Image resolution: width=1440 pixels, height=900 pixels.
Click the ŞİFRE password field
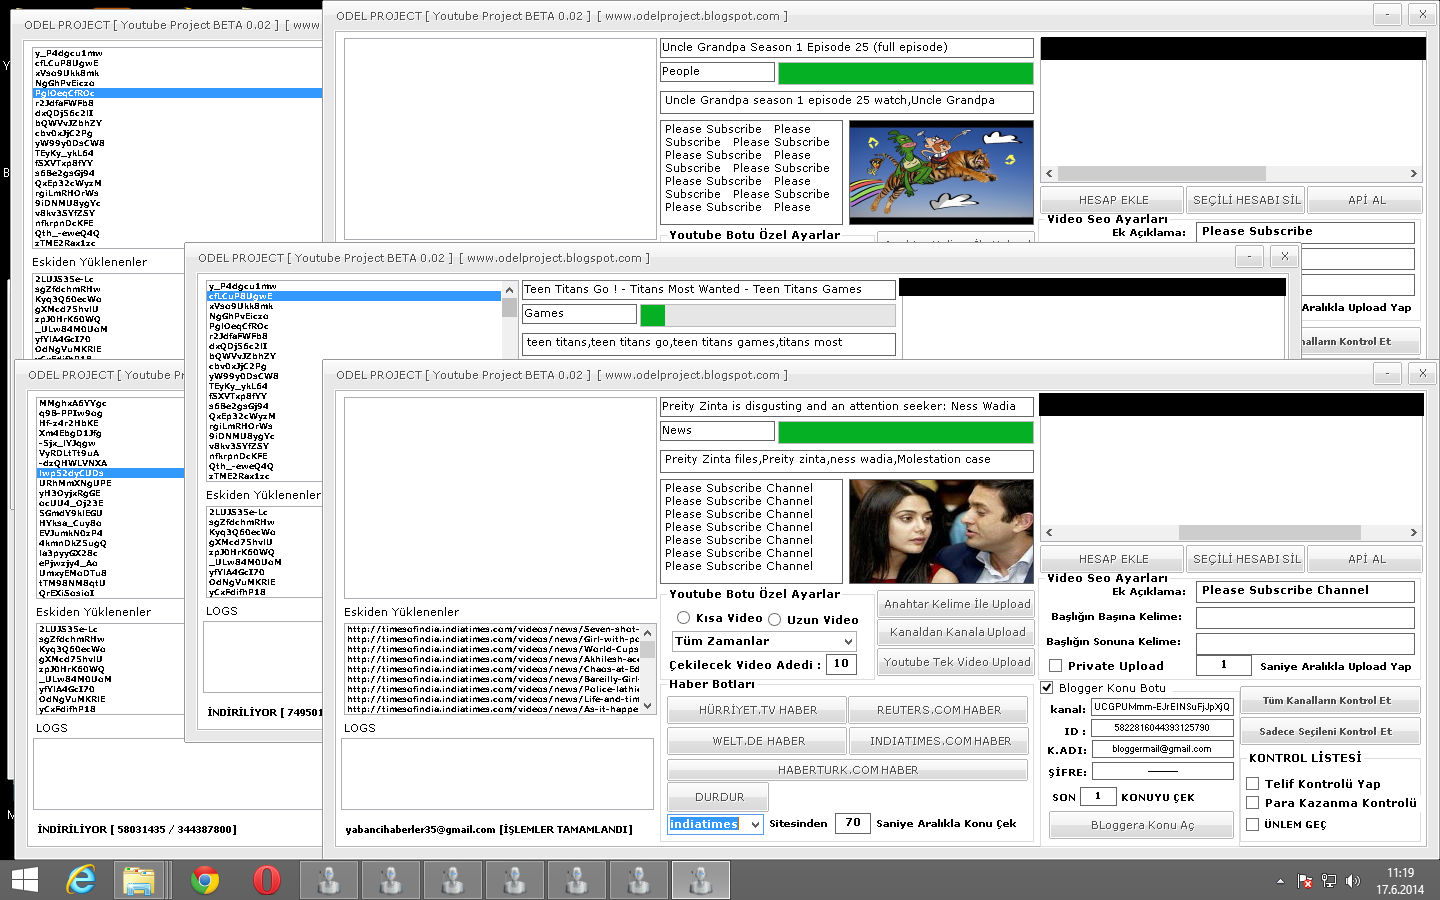point(1162,771)
